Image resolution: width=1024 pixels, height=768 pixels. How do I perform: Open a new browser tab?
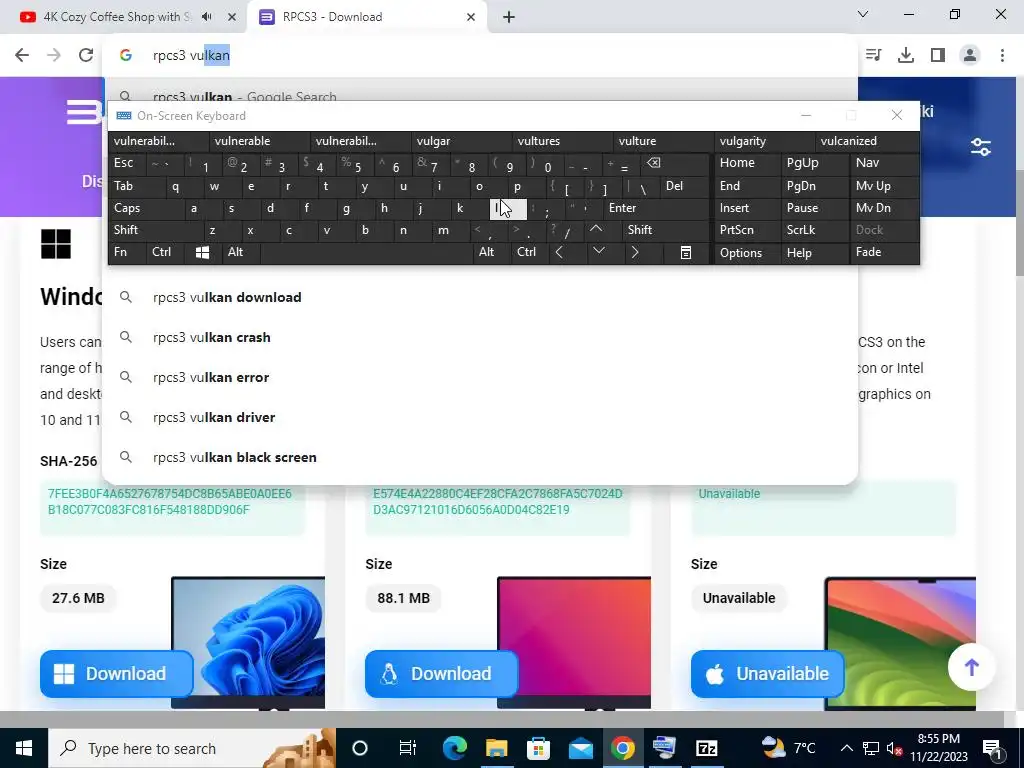[509, 17]
